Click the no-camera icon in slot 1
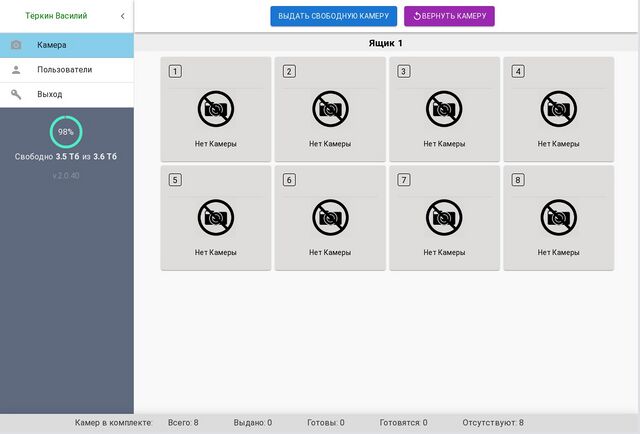 tap(215, 109)
